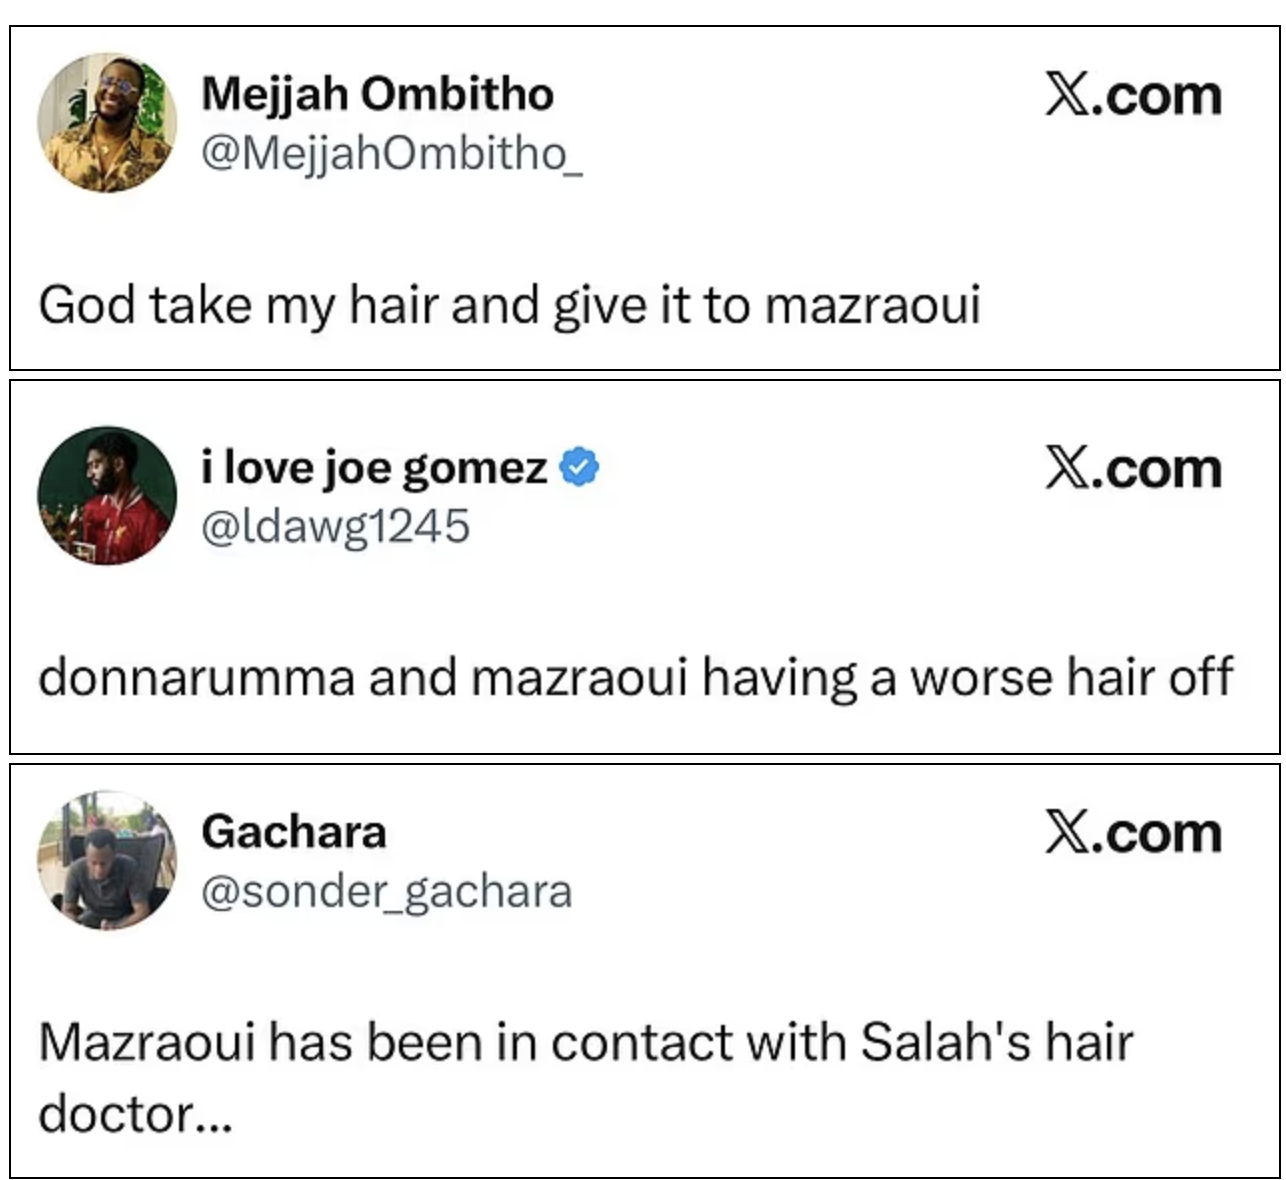Image resolution: width=1286 pixels, height=1180 pixels.
Task: Click Gachara's profile photo
Action: (107, 860)
